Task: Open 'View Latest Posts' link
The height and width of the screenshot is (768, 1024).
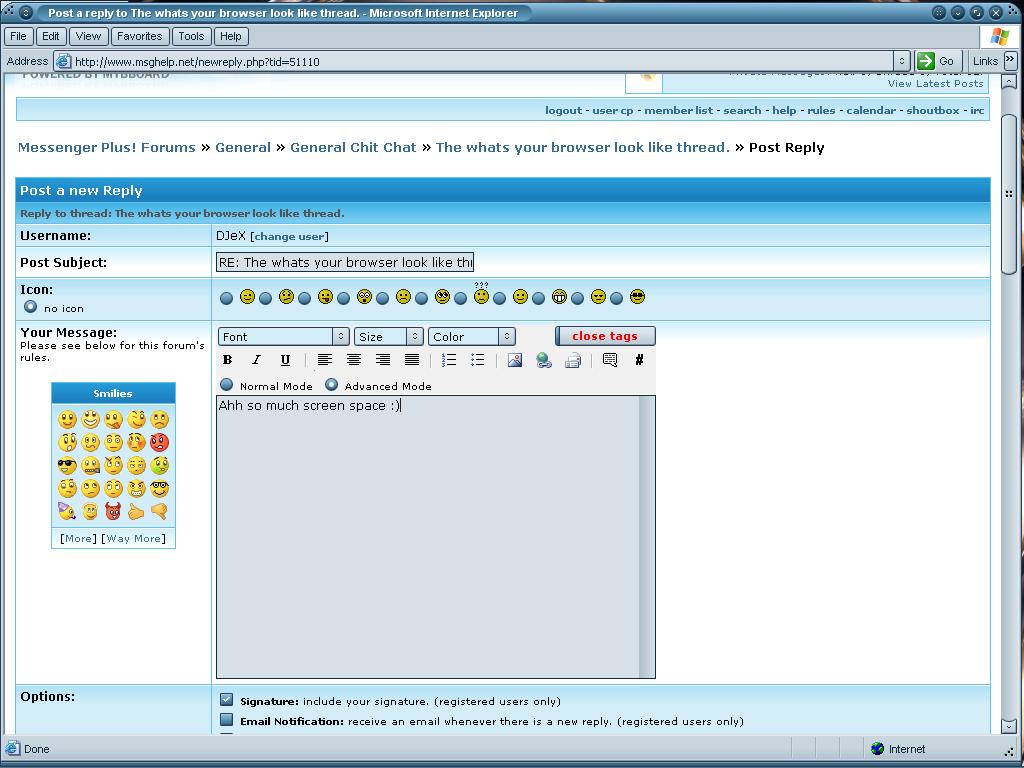Action: coord(935,84)
